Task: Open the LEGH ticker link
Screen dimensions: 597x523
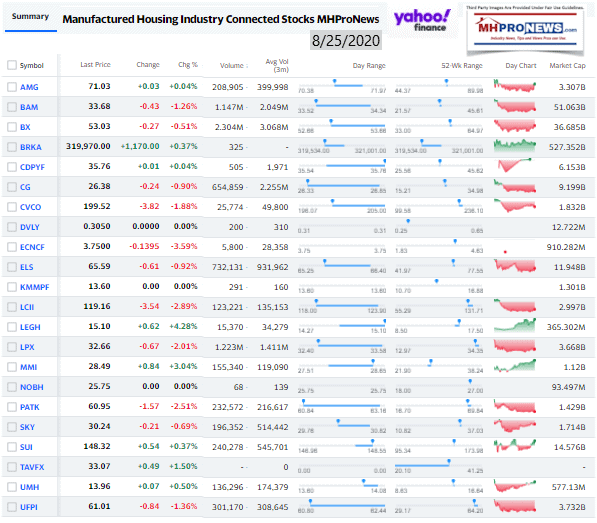Action: click(x=30, y=327)
